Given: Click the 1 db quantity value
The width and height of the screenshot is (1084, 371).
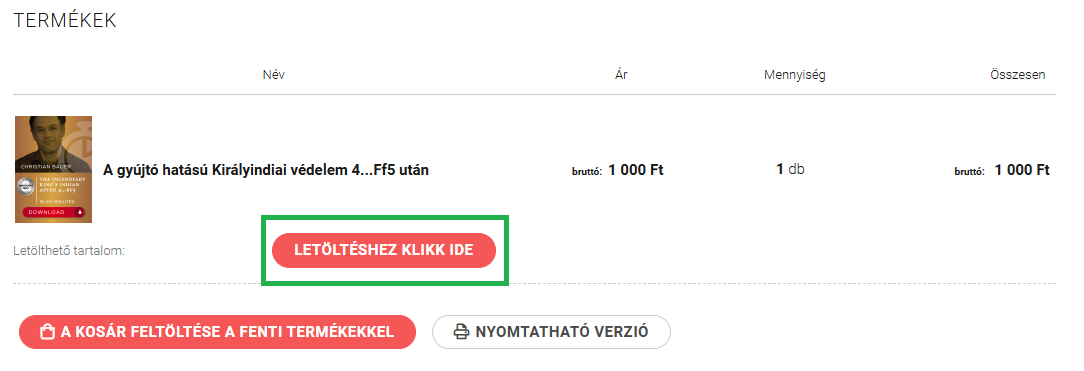Looking at the screenshot, I should 790,169.
